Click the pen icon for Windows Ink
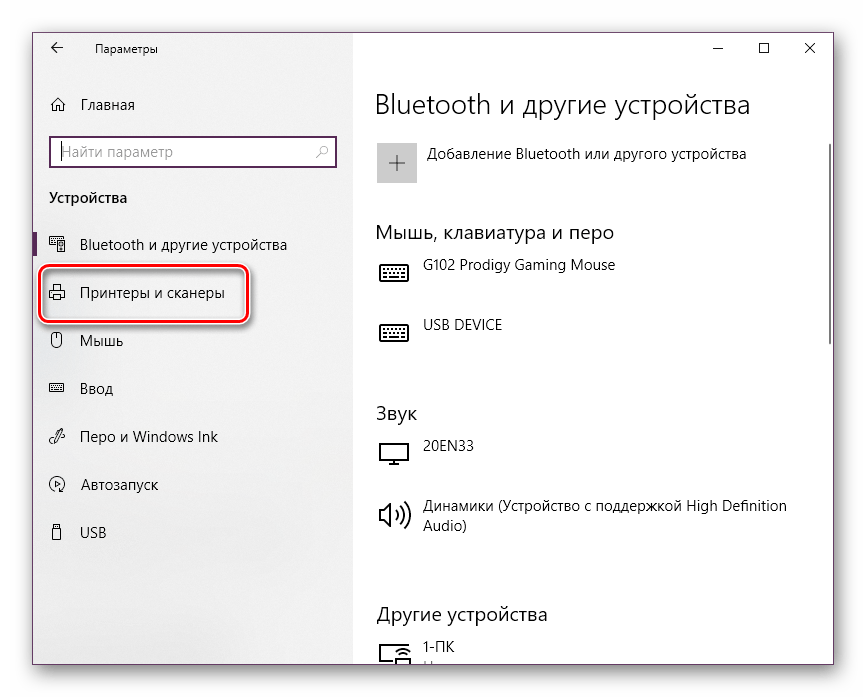The width and height of the screenshot is (866, 697). click(x=58, y=437)
